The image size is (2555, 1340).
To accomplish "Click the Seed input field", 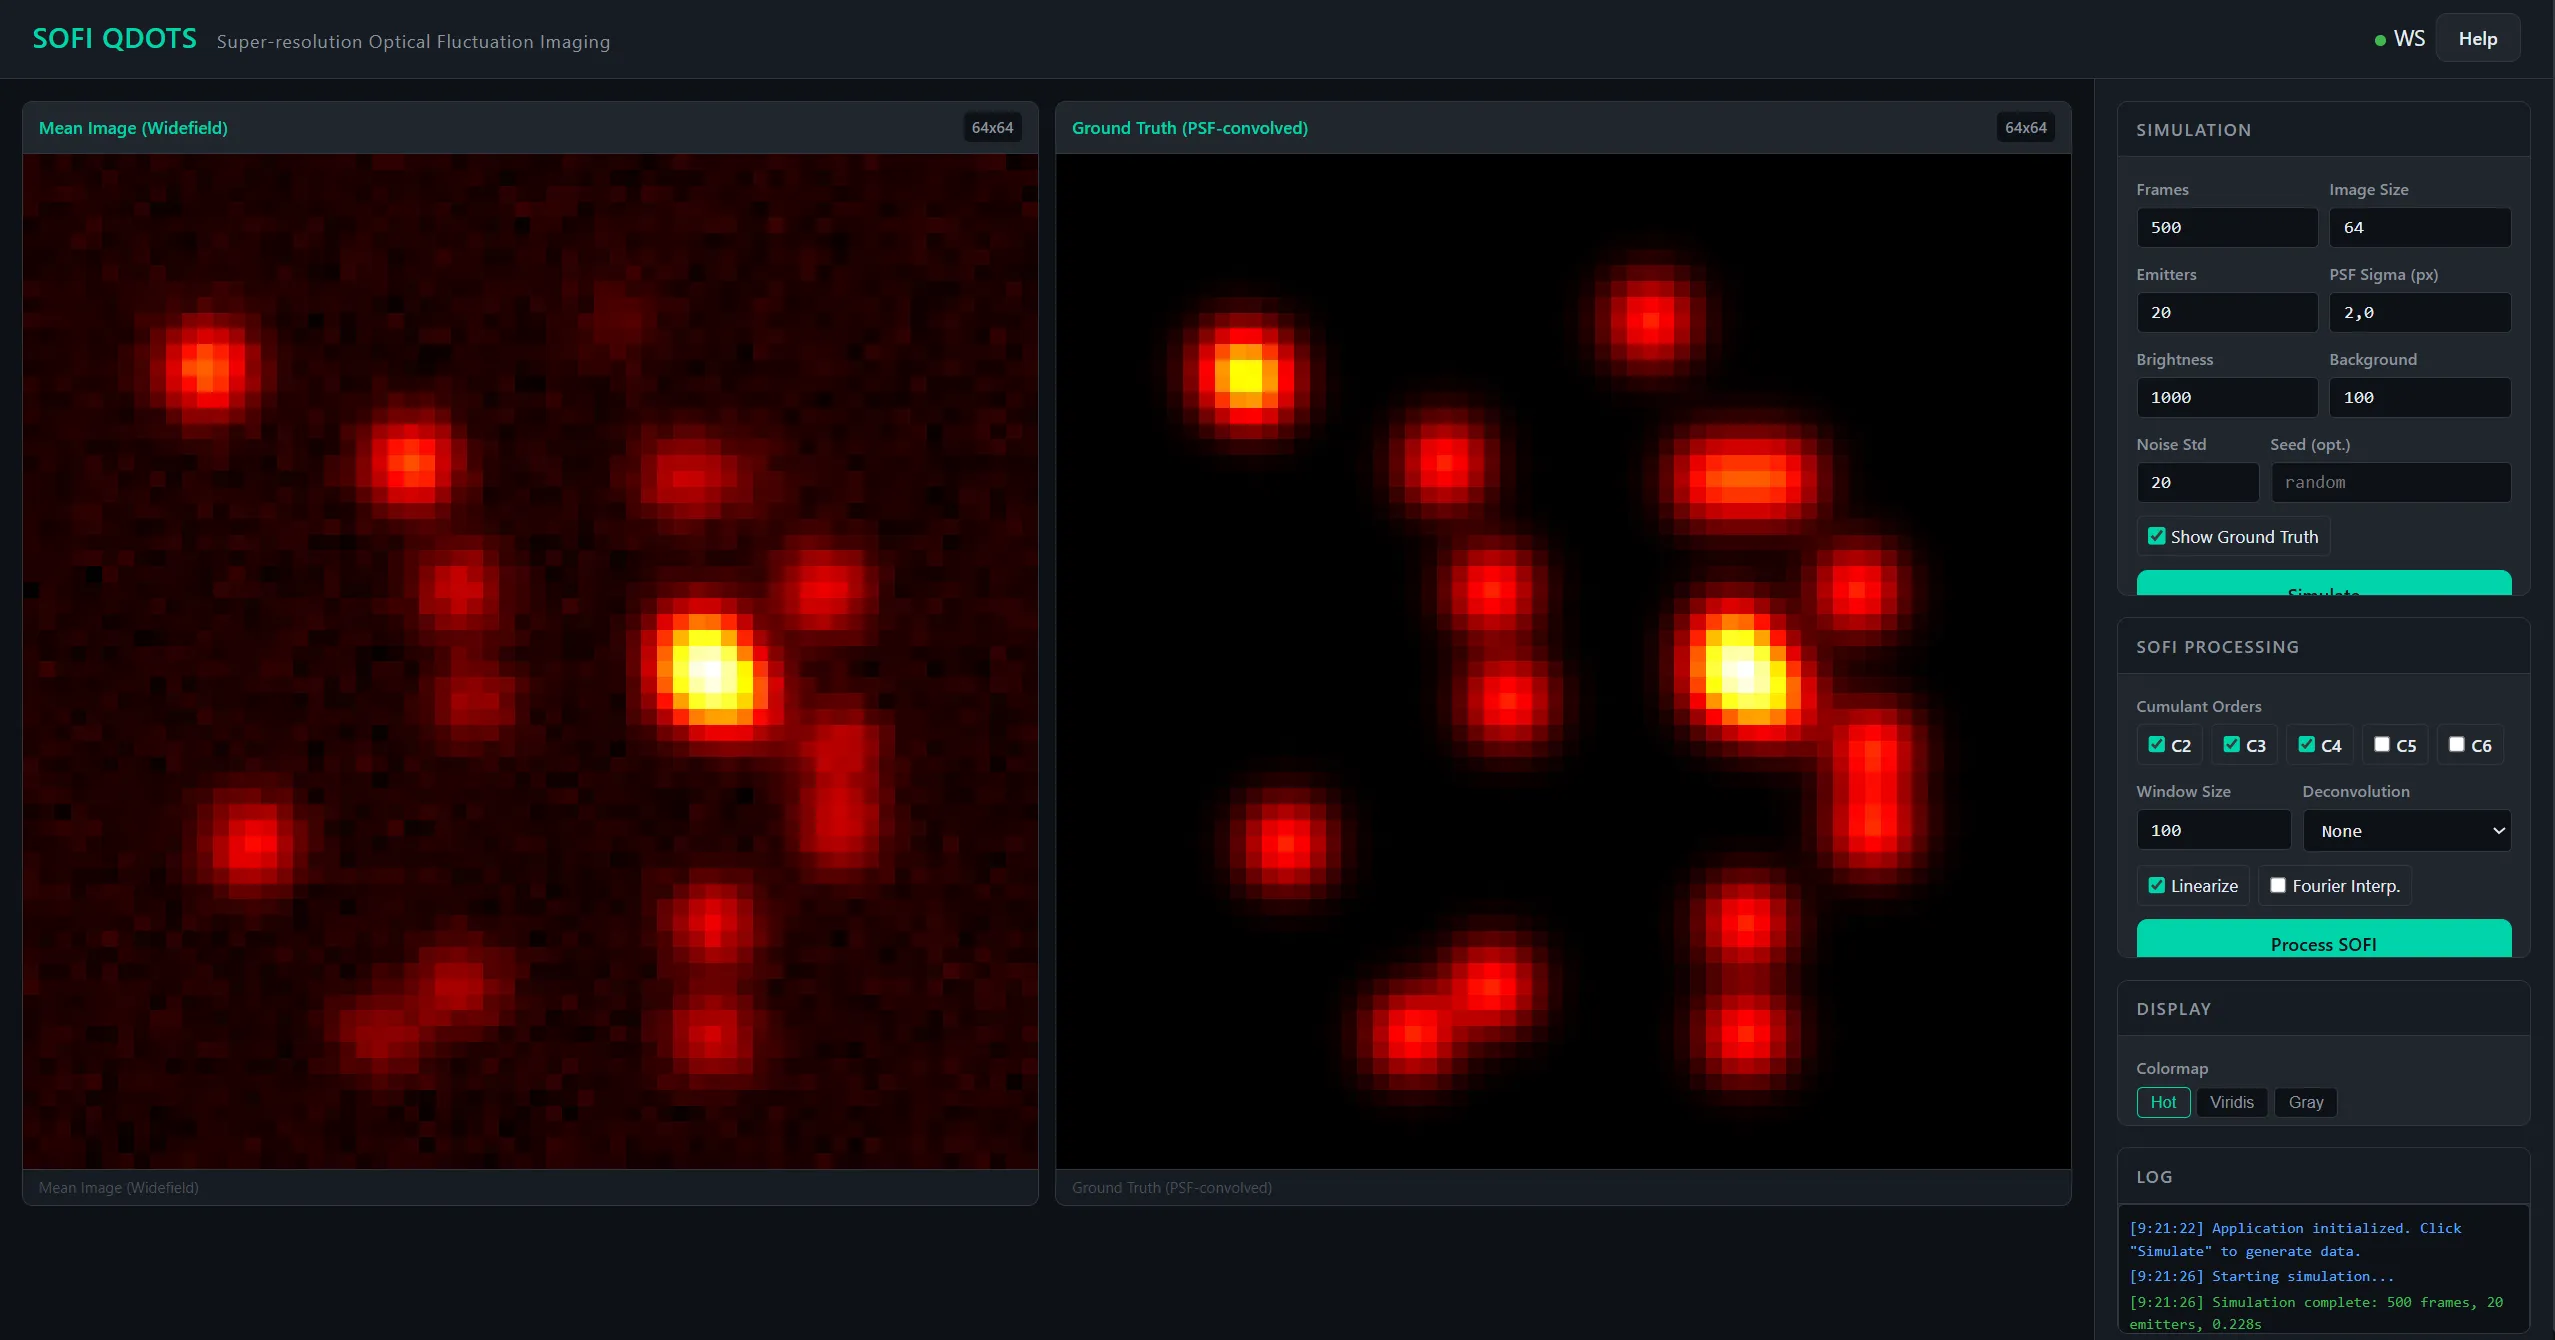I will tap(2390, 482).
